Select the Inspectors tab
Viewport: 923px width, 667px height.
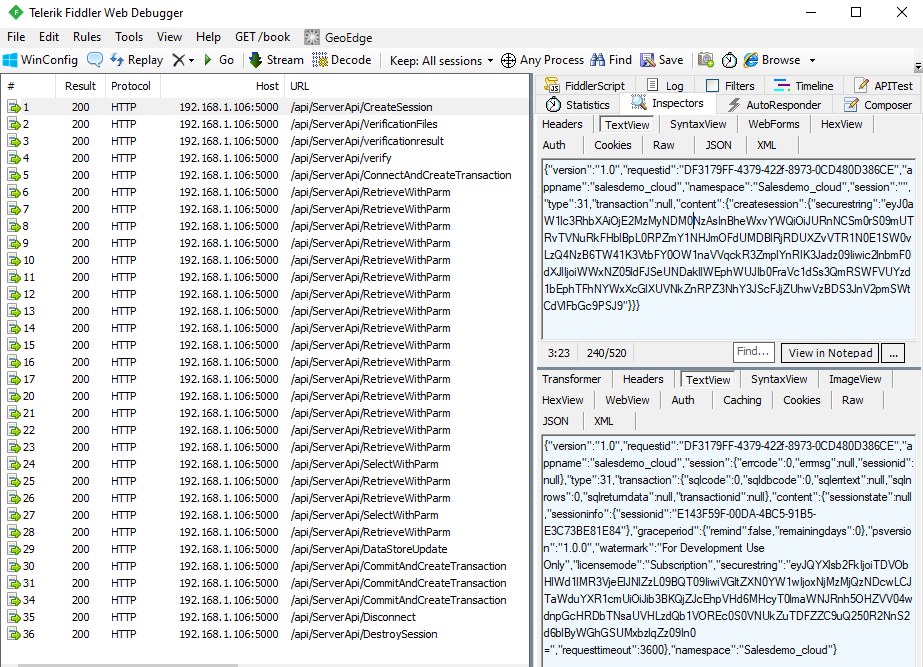click(667, 103)
